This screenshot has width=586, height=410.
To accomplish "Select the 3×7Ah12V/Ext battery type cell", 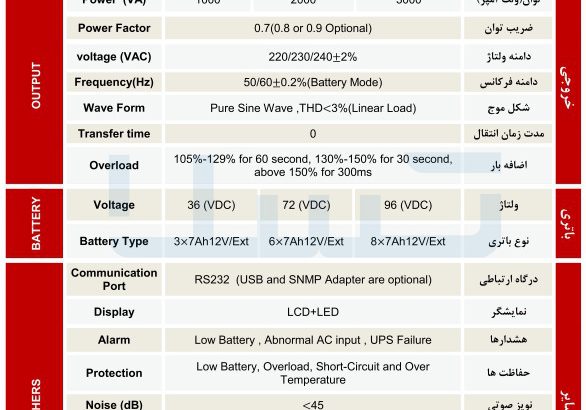I will tap(212, 241).
